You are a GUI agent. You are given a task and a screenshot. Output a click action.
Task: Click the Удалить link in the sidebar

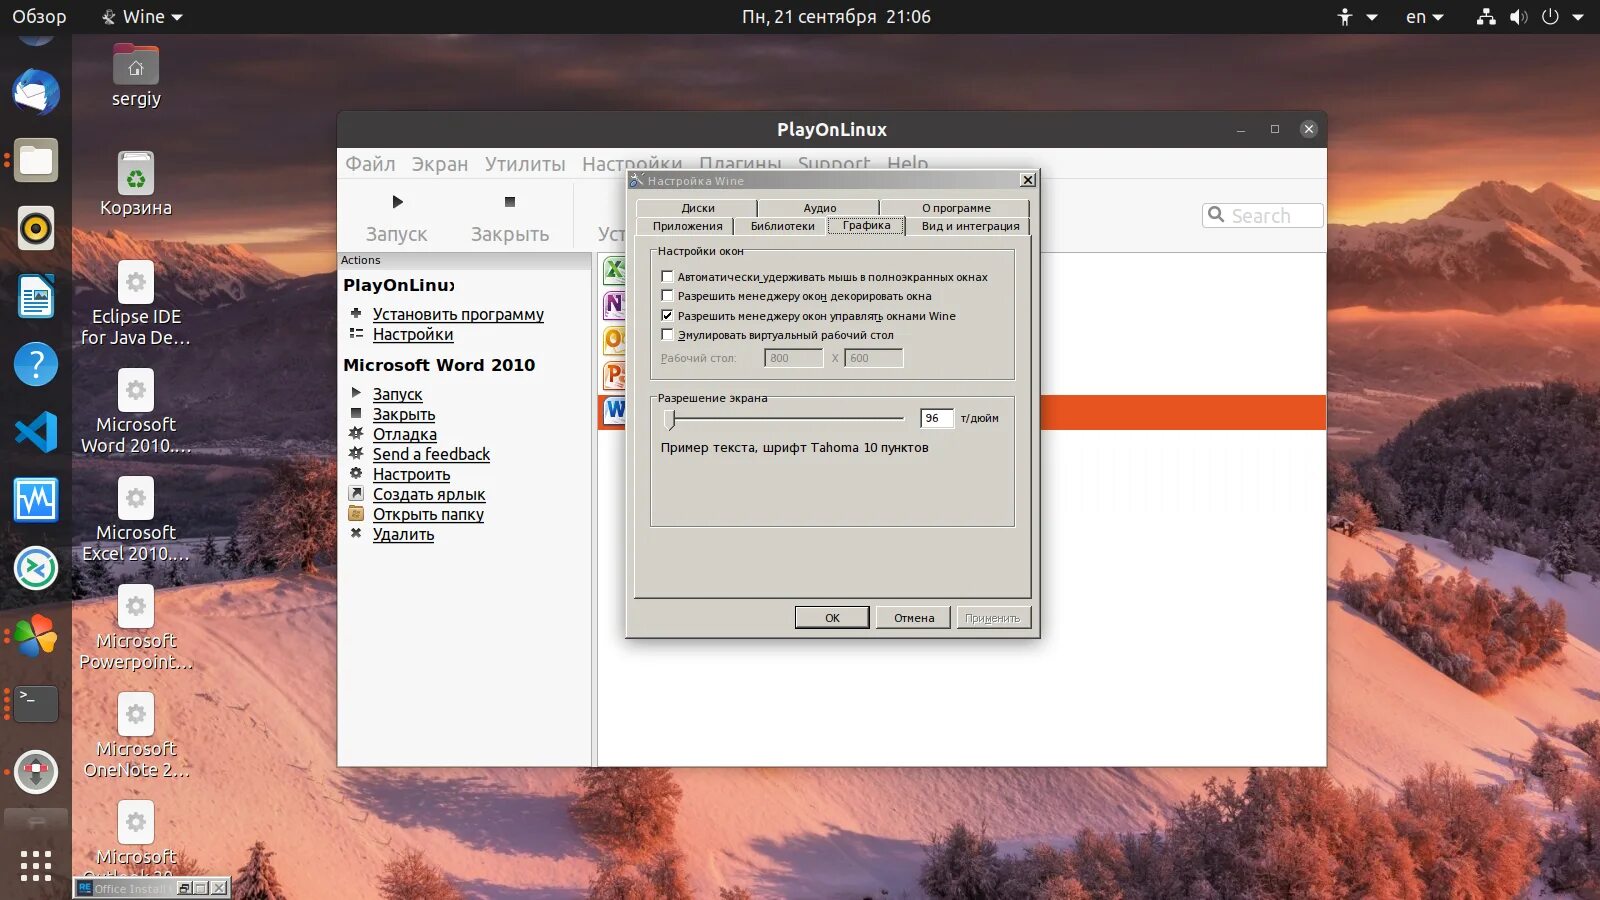pos(403,534)
